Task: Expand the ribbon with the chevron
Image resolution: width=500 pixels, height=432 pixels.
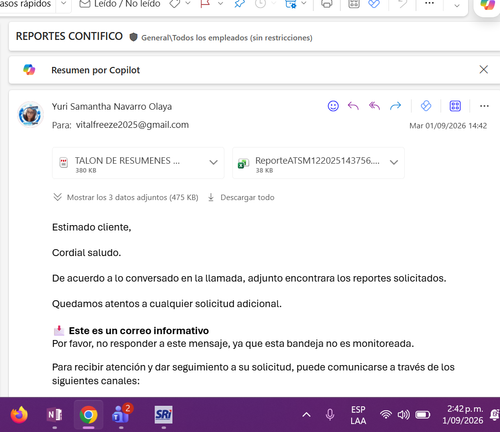Action: pos(457,5)
